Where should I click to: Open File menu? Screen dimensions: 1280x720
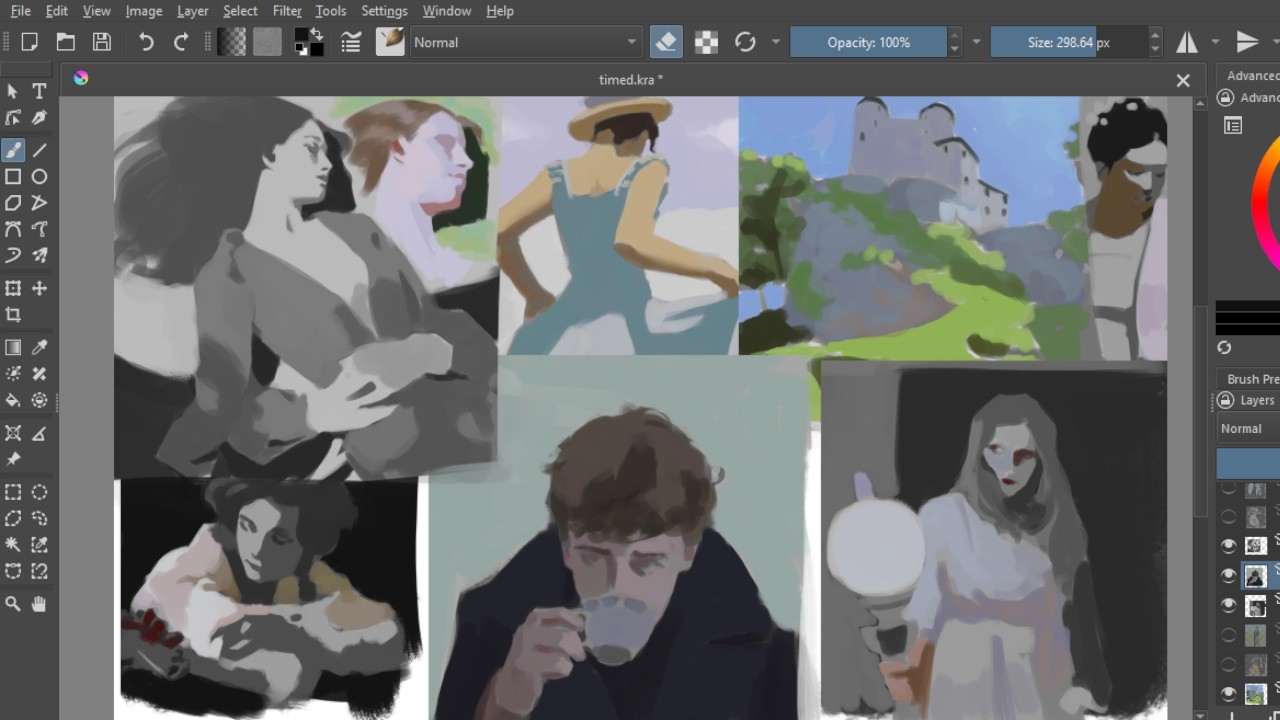20,11
